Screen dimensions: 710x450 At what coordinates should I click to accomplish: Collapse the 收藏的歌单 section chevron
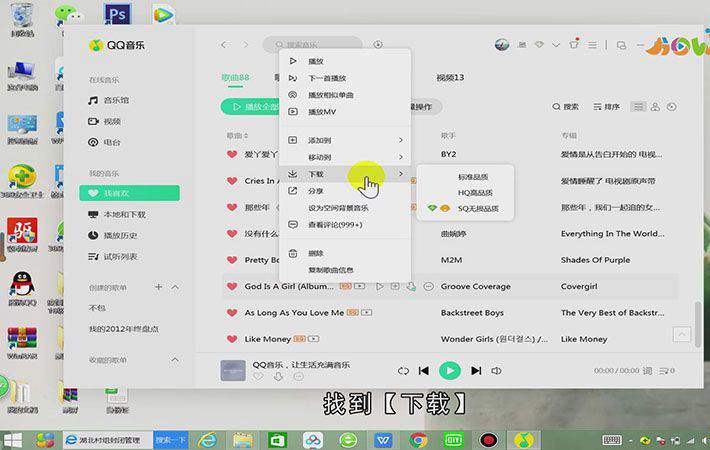point(175,360)
